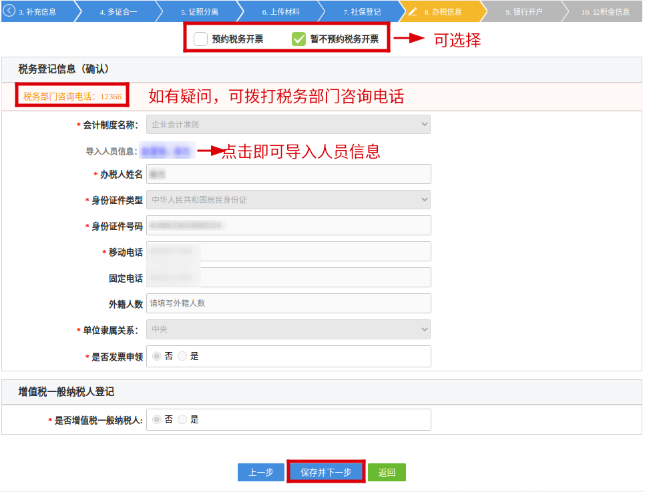Go to step 8. 办税信息
Image resolution: width=645 pixels, height=495 pixels.
(443, 12)
